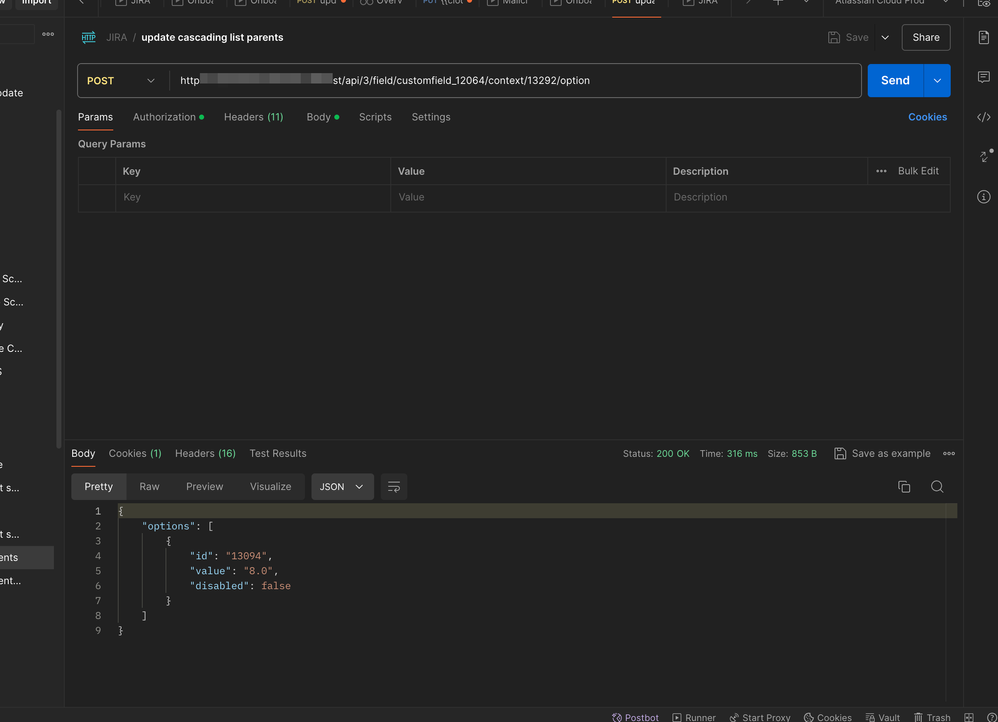Select the highlighted sidebar request ending 'ents'

click(27, 558)
